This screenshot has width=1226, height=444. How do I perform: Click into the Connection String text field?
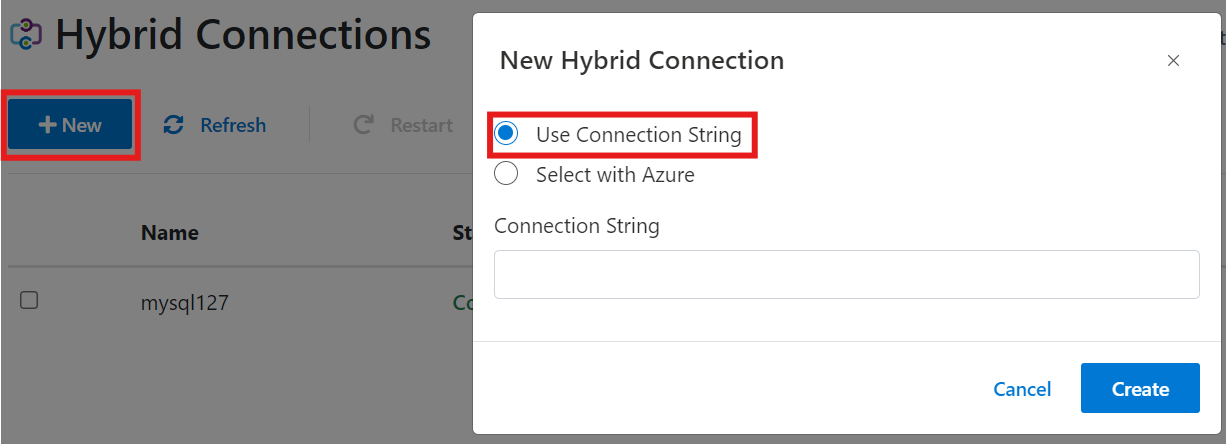click(x=846, y=274)
